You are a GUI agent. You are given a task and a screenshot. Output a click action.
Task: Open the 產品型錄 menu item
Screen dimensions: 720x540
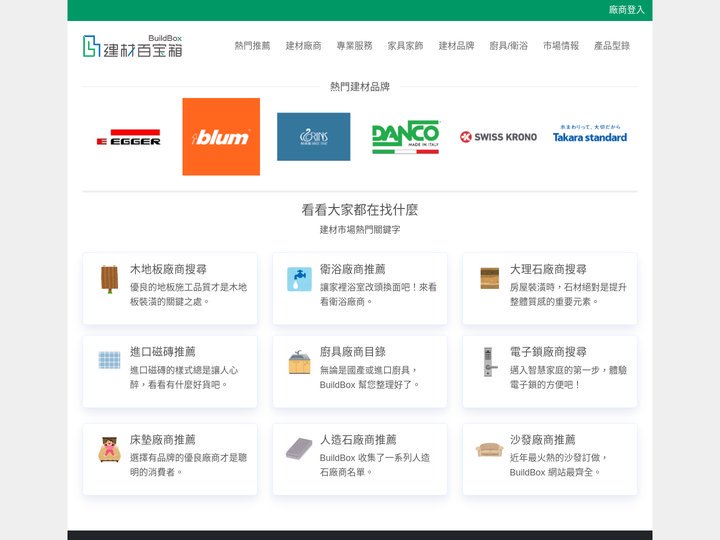612,45
